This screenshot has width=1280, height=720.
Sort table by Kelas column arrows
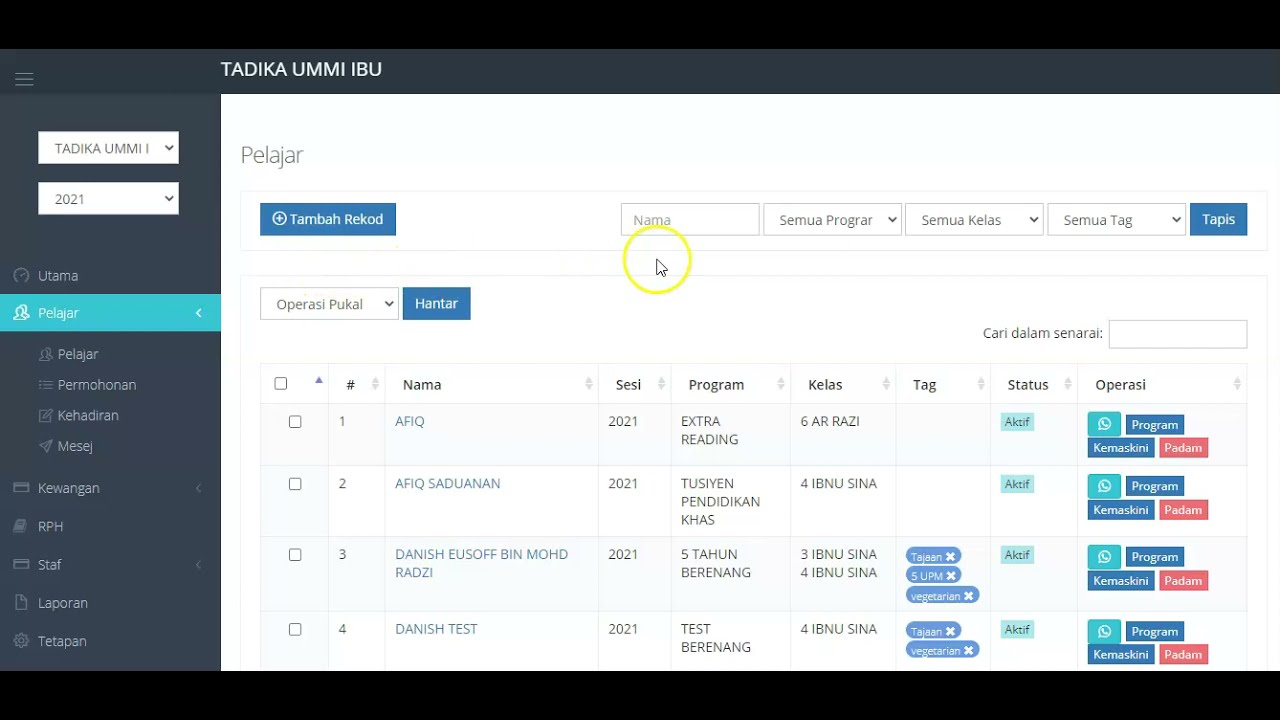[886, 384]
